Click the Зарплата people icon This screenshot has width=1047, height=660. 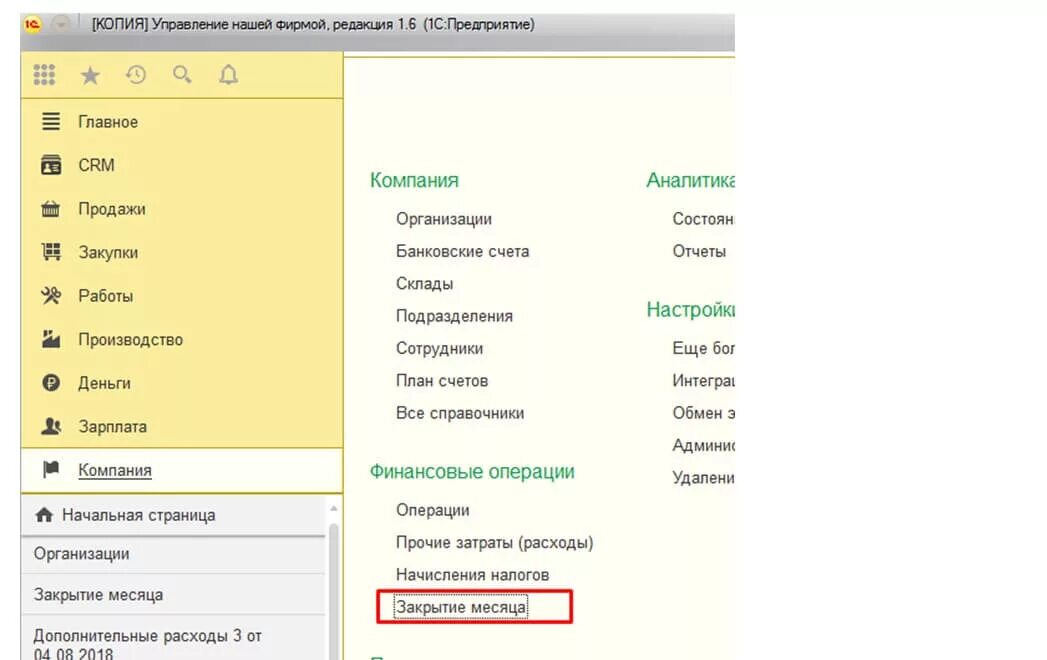[51, 426]
